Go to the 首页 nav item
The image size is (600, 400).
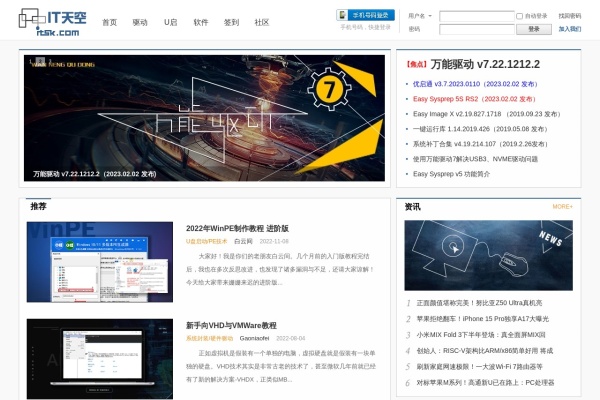[109, 22]
